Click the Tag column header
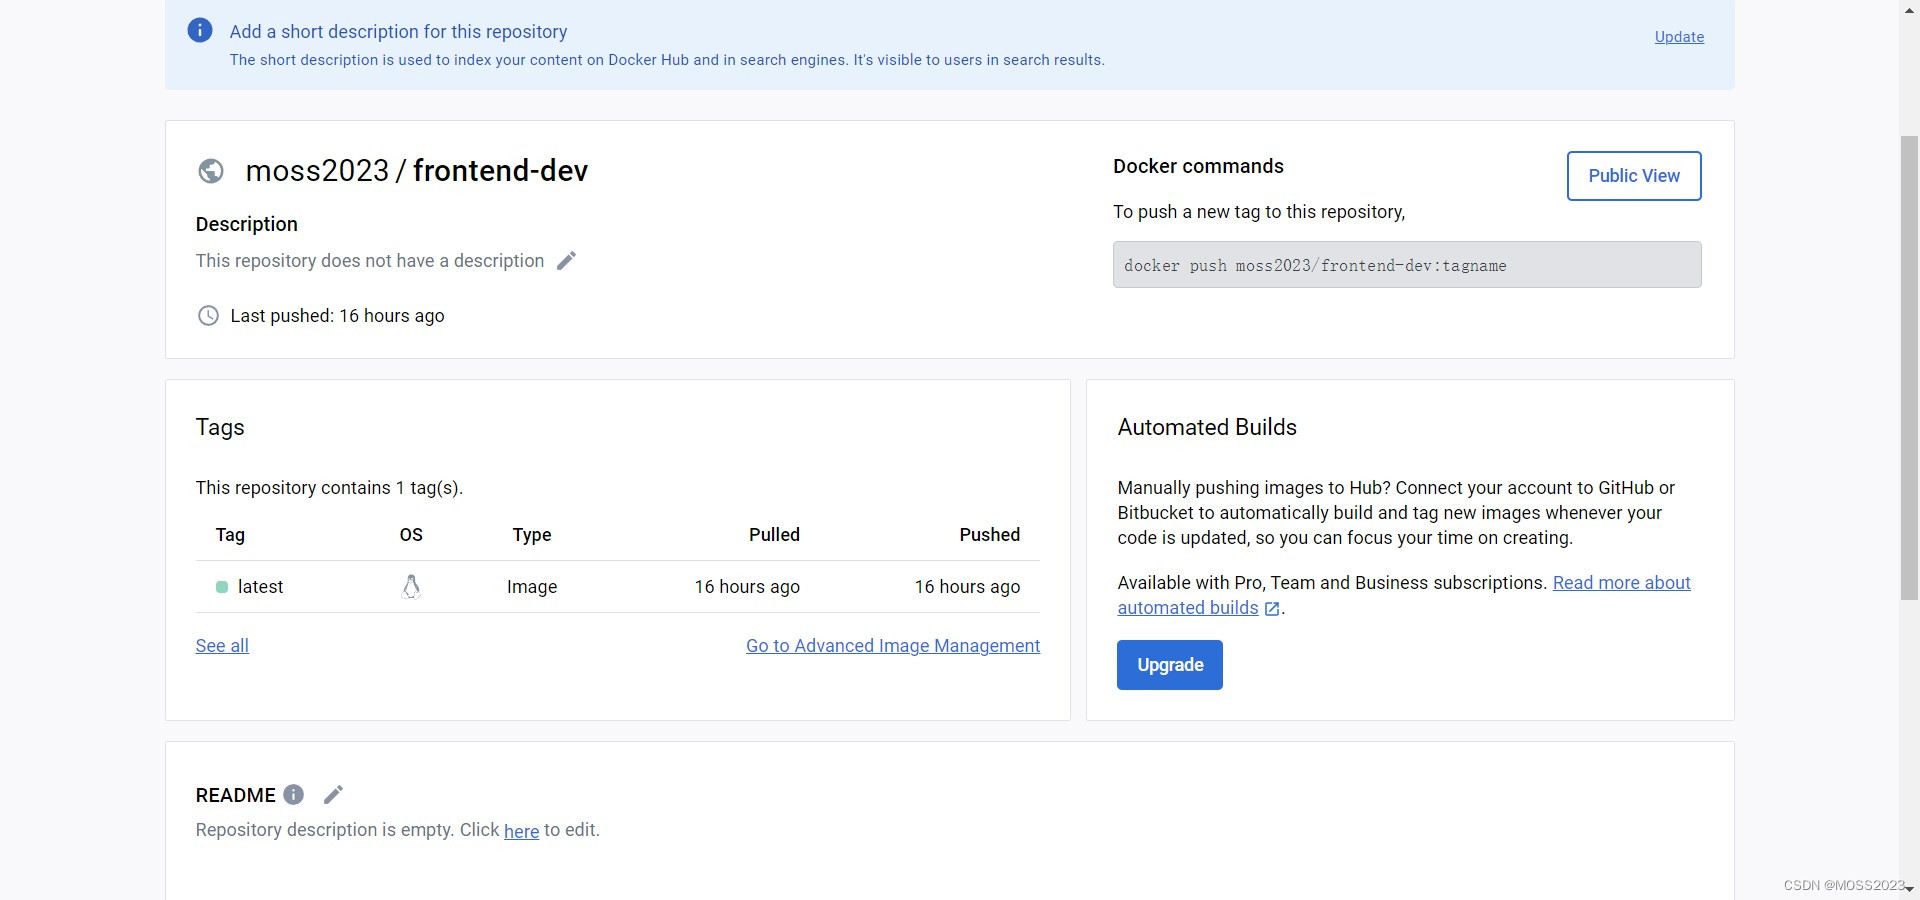The width and height of the screenshot is (1920, 900). tap(230, 535)
